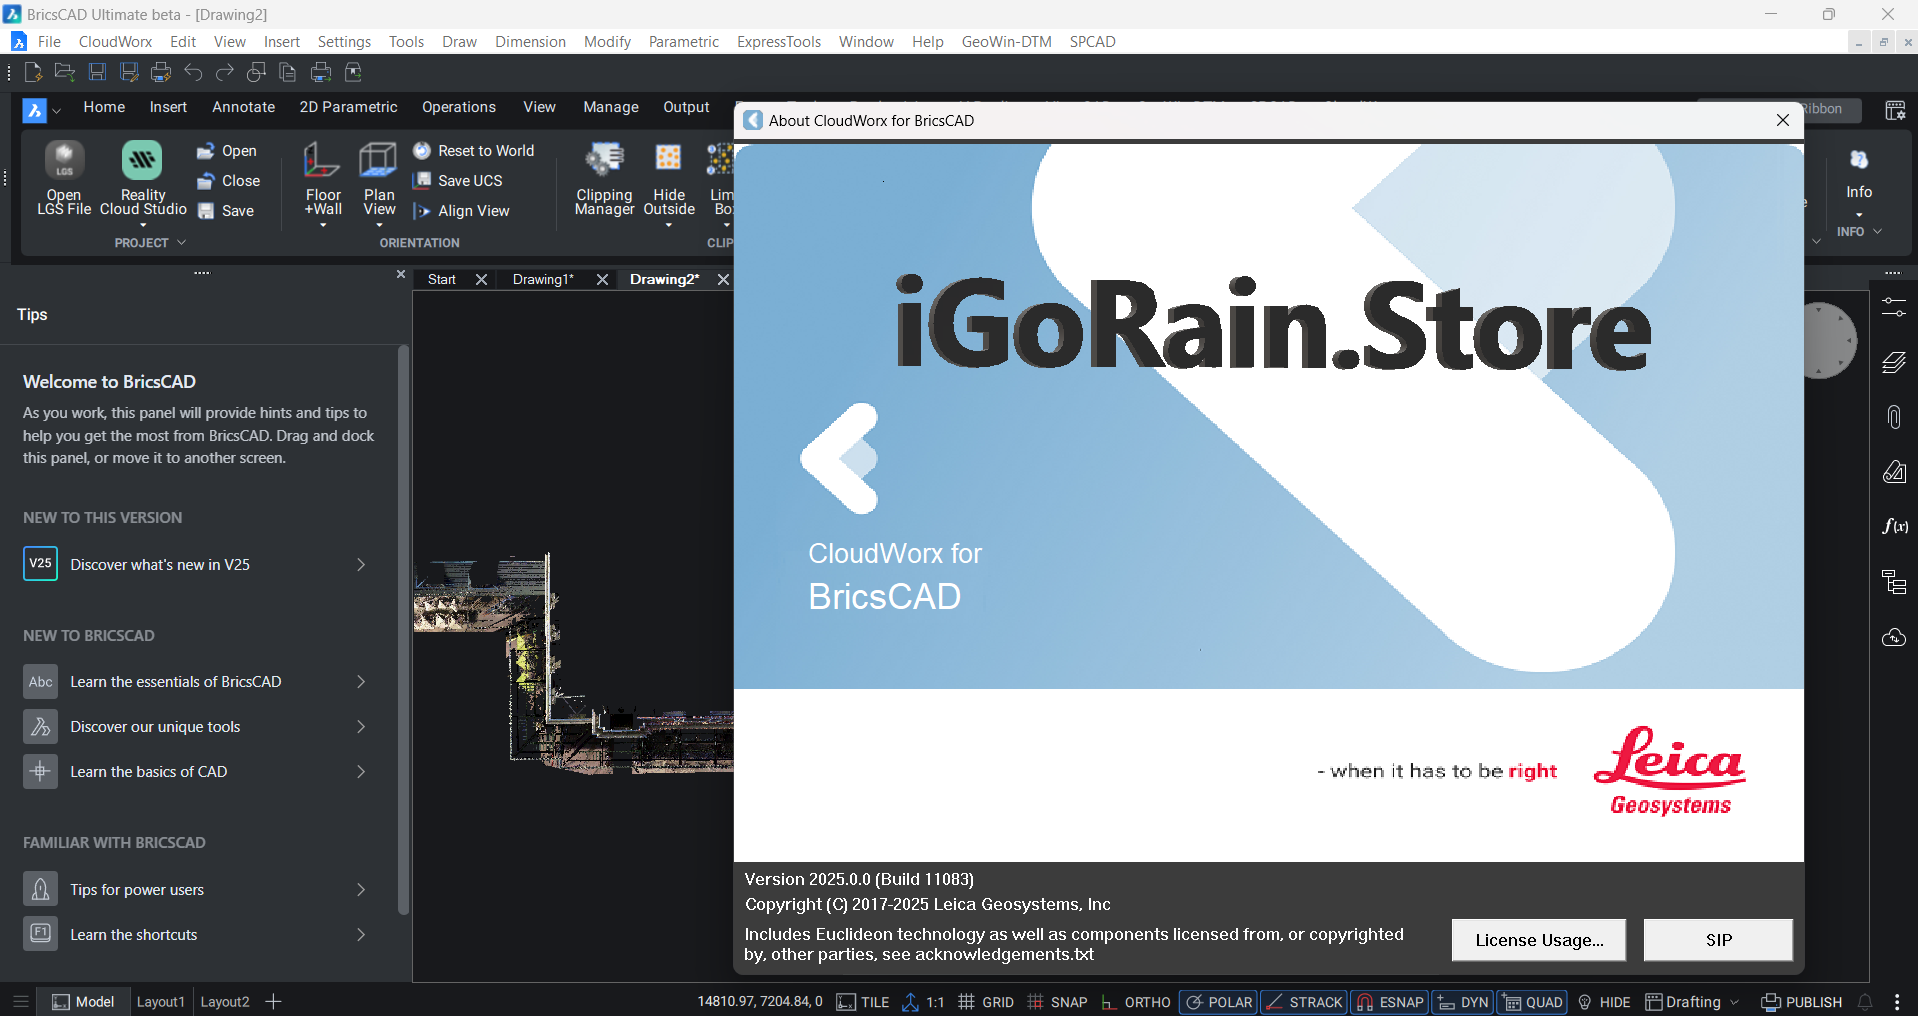Open the Clipping Manager
This screenshot has height=1016, width=1918.
click(x=604, y=161)
